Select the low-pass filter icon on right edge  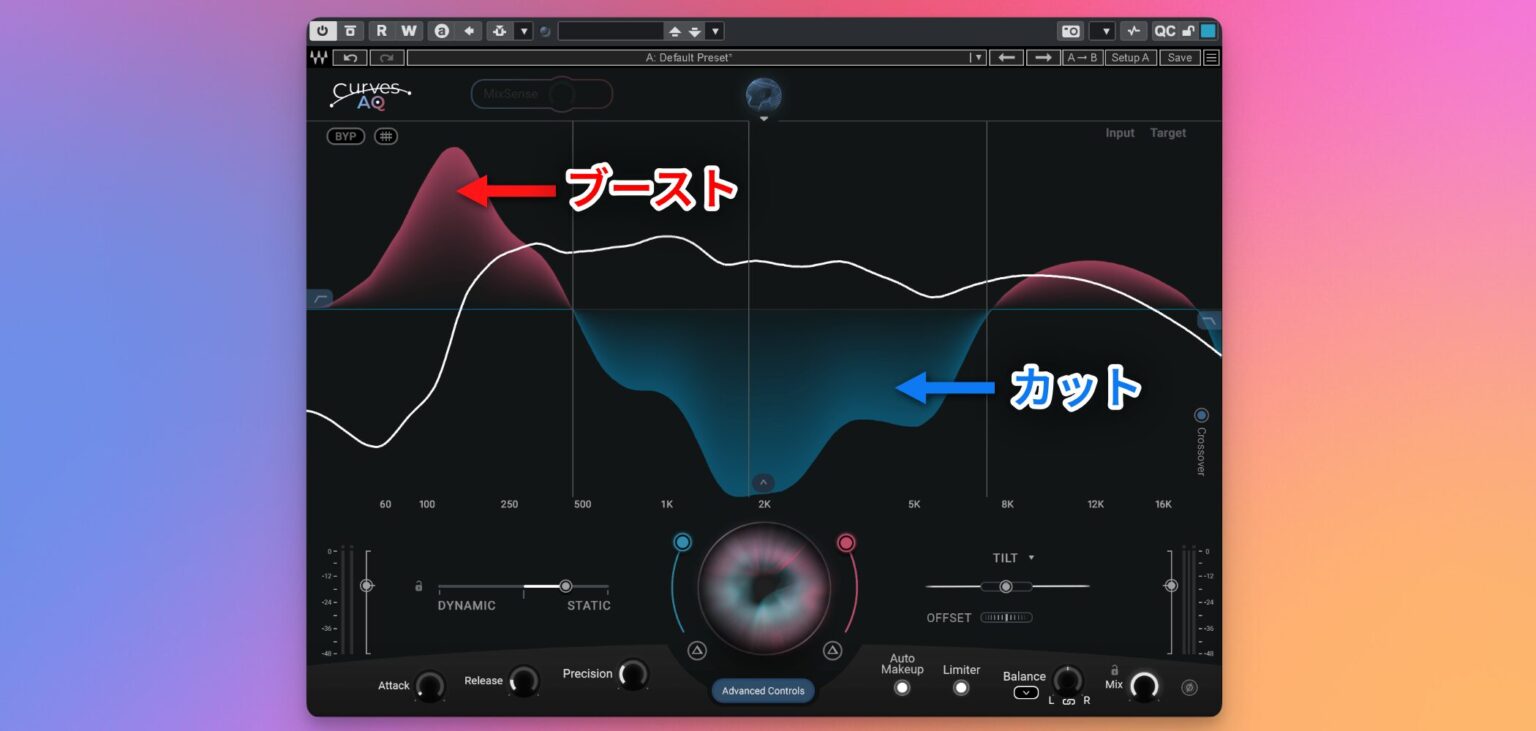(1209, 321)
